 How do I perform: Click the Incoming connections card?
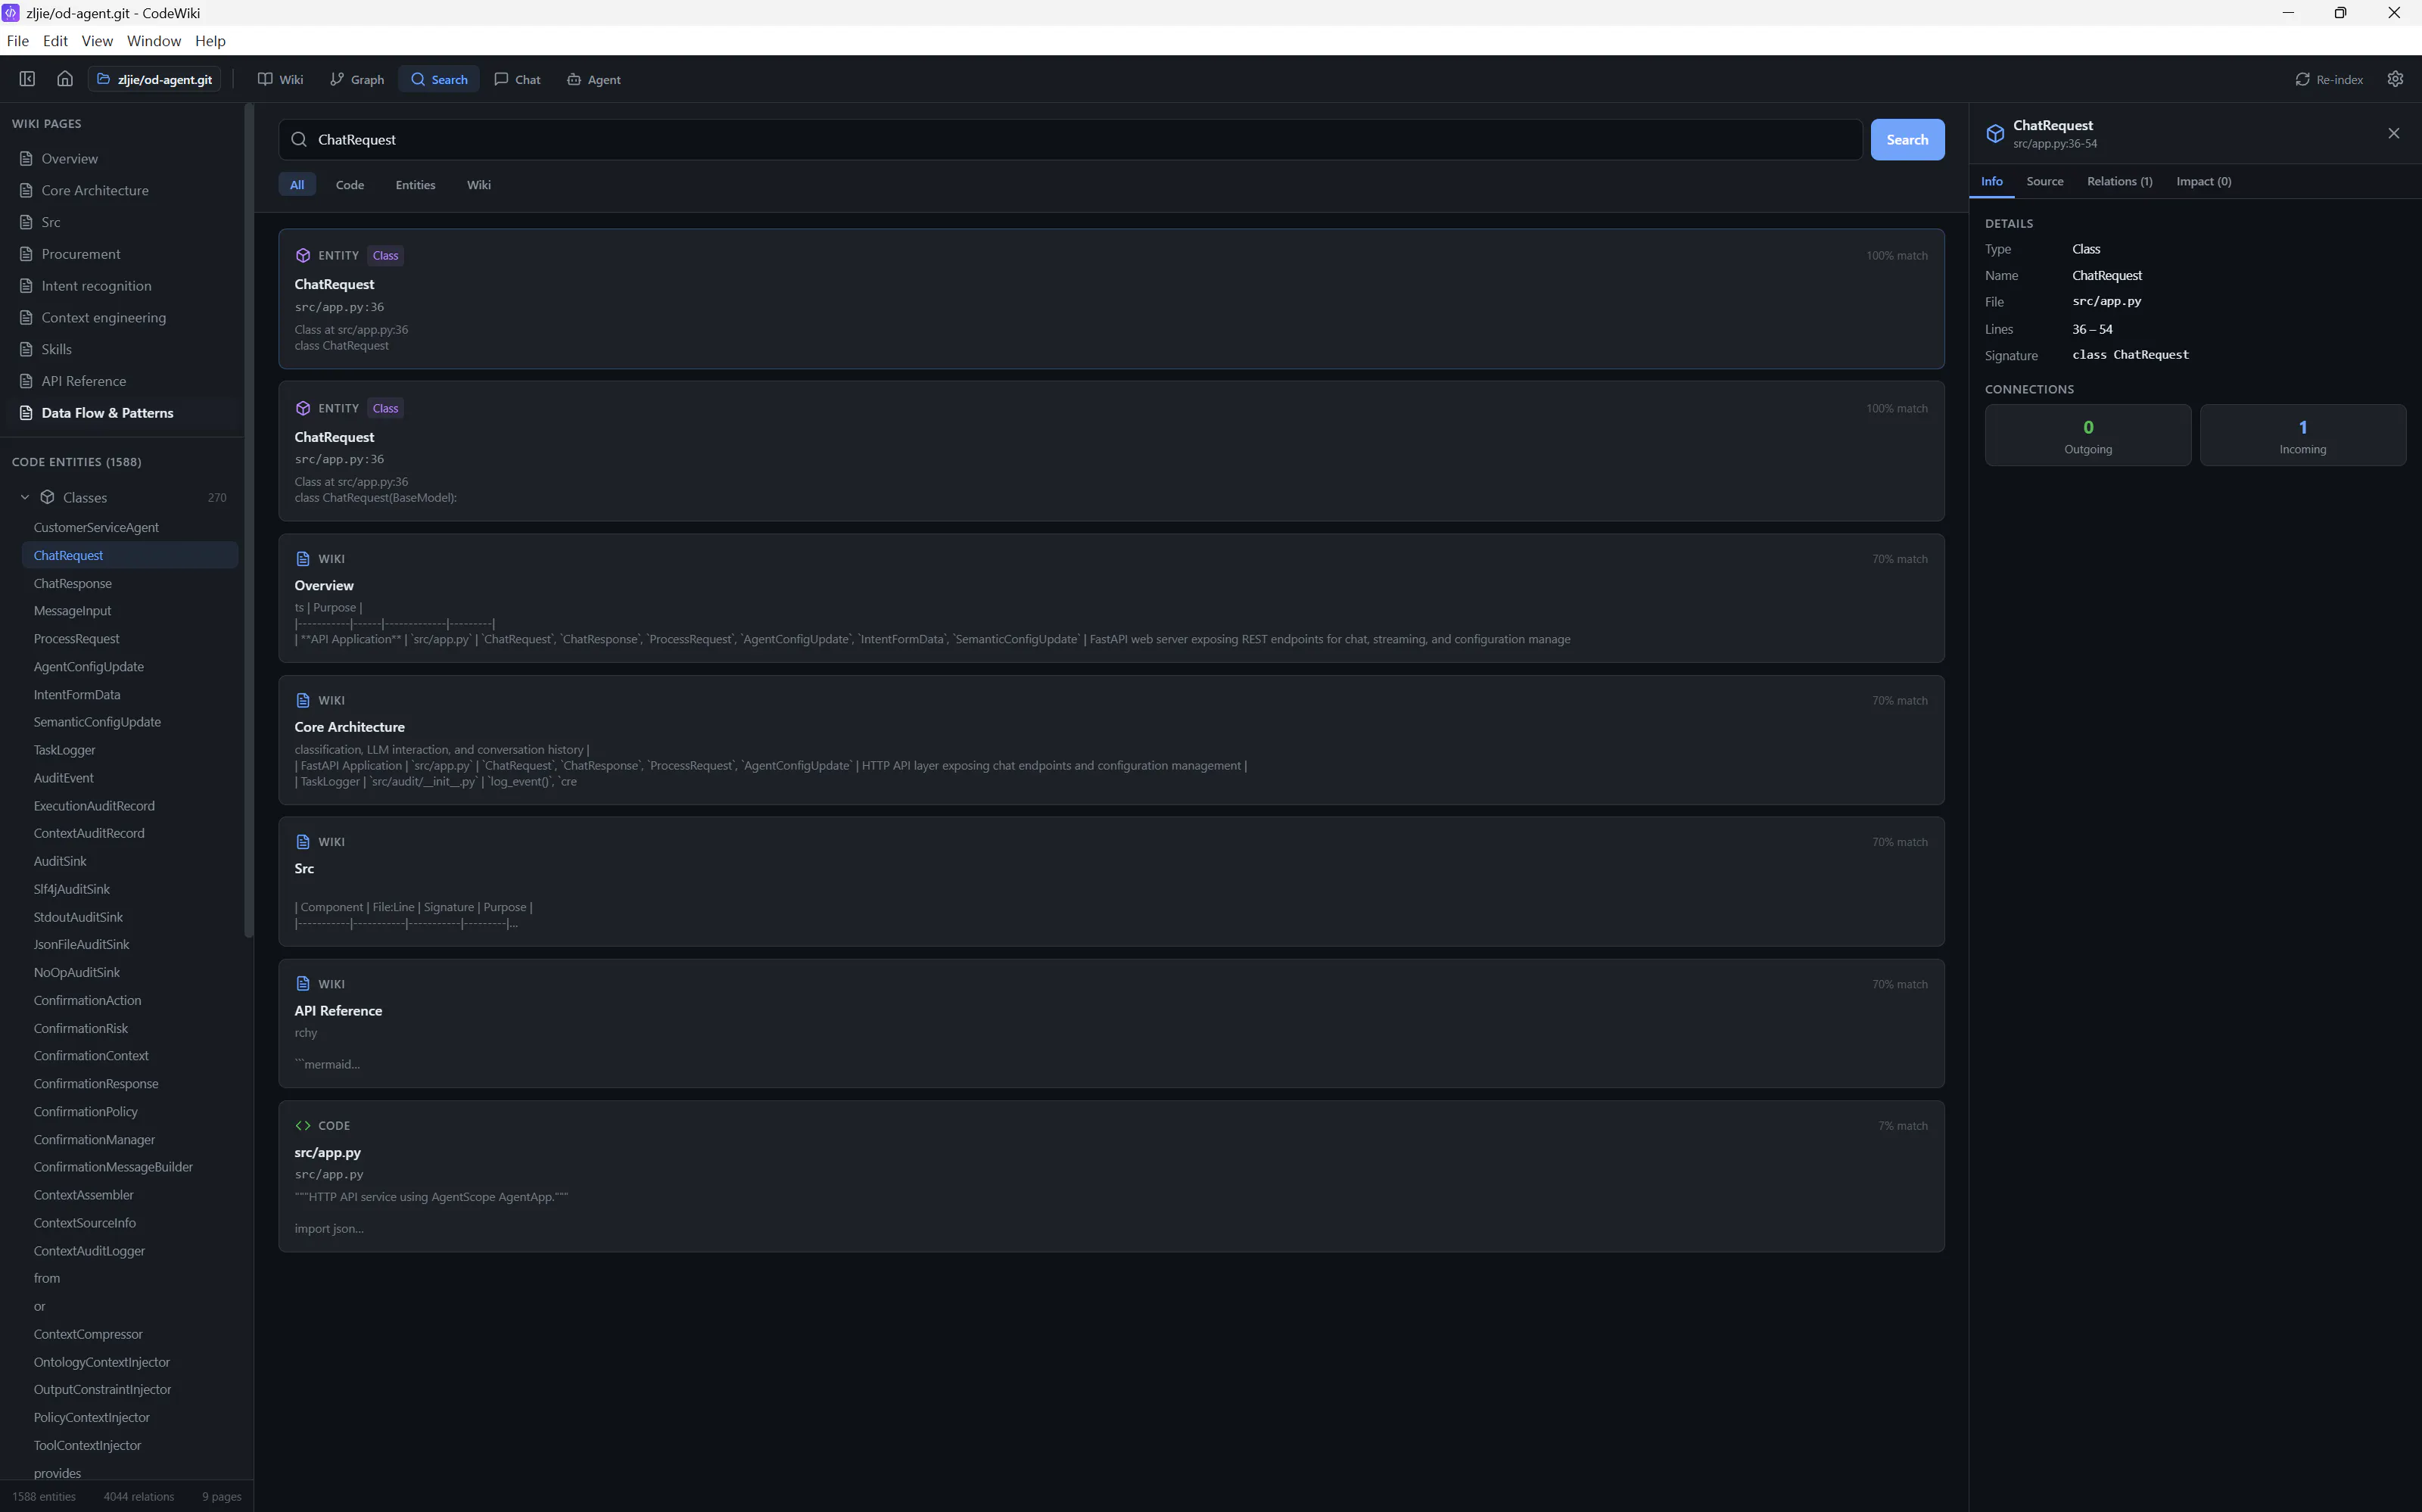click(x=2302, y=435)
